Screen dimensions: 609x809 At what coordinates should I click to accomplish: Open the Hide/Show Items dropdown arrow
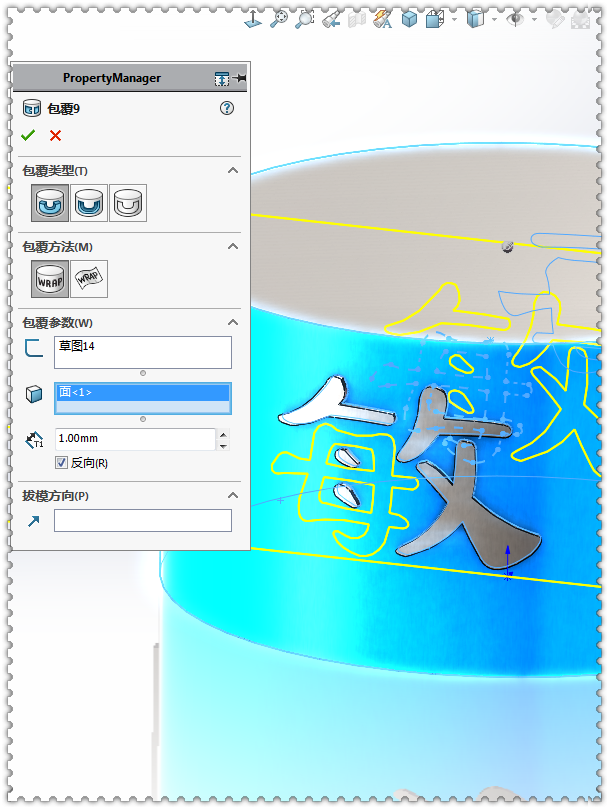[534, 20]
